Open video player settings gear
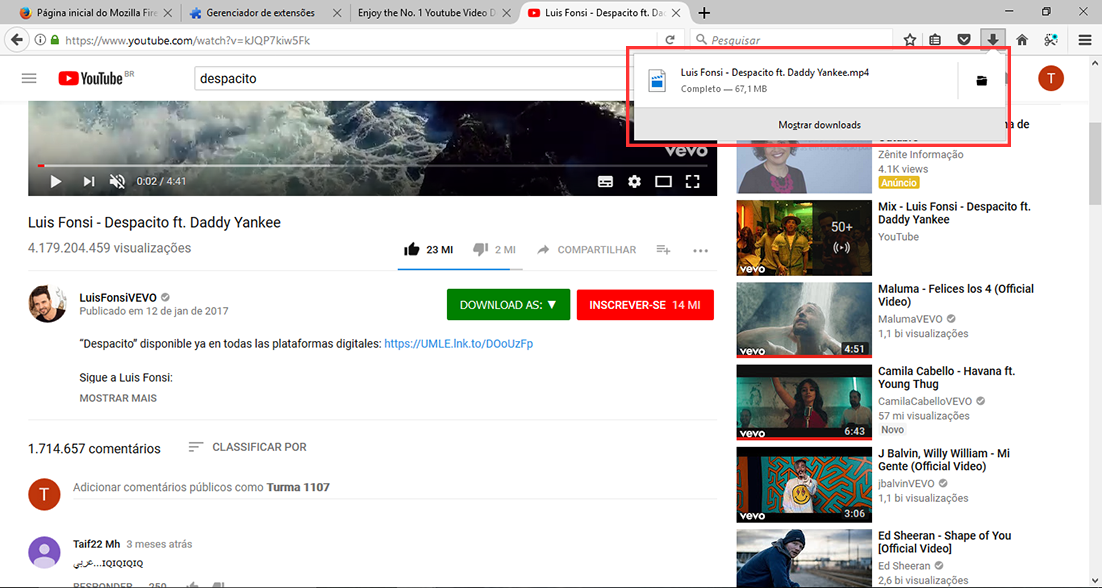The height and width of the screenshot is (588, 1102). pos(635,181)
